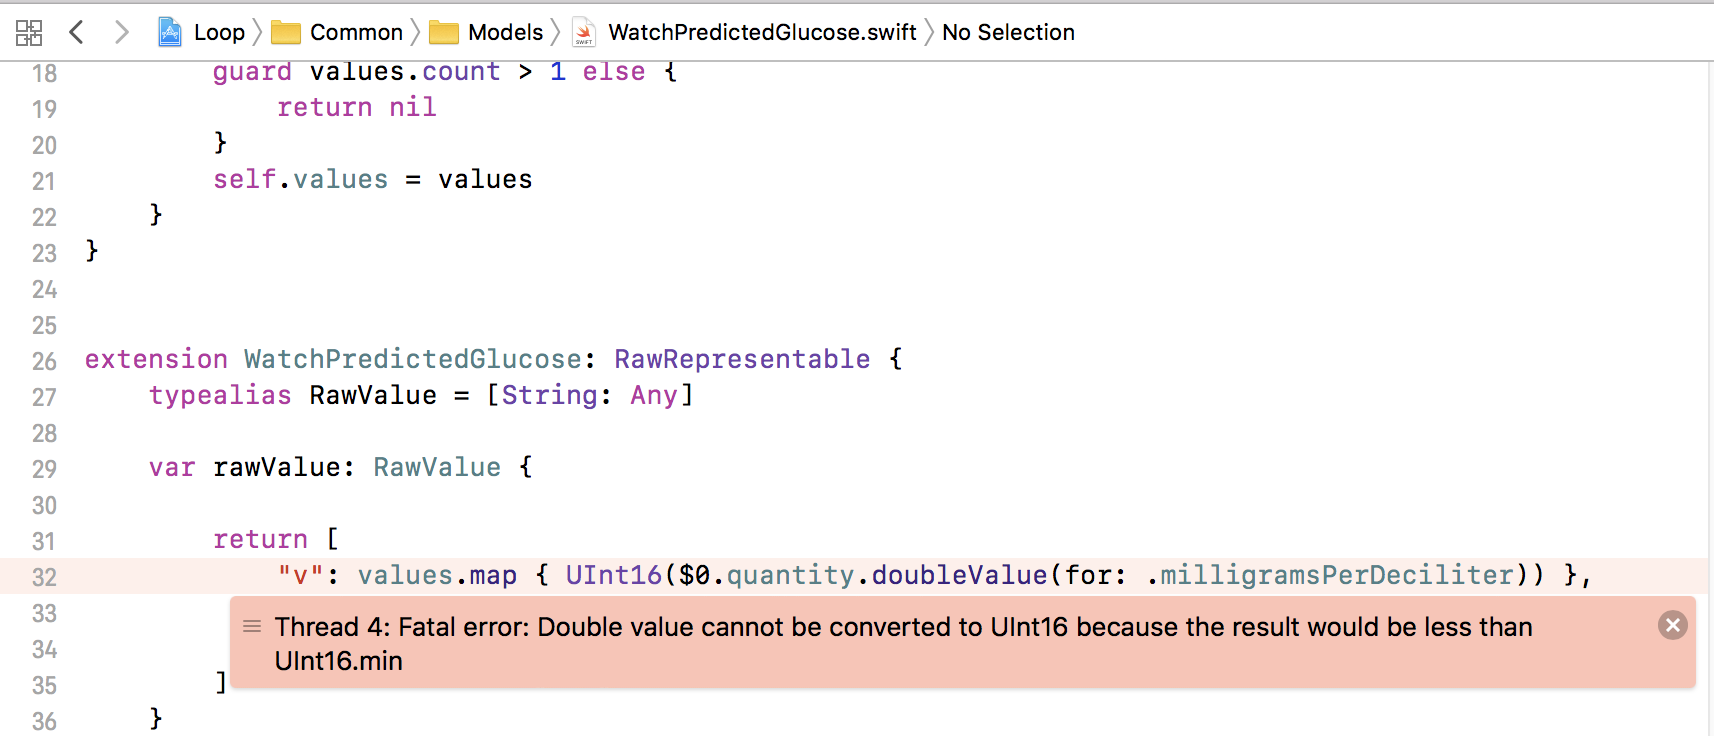Image resolution: width=1714 pixels, height=736 pixels.
Task: Go back using the left arrow
Action: (x=76, y=32)
